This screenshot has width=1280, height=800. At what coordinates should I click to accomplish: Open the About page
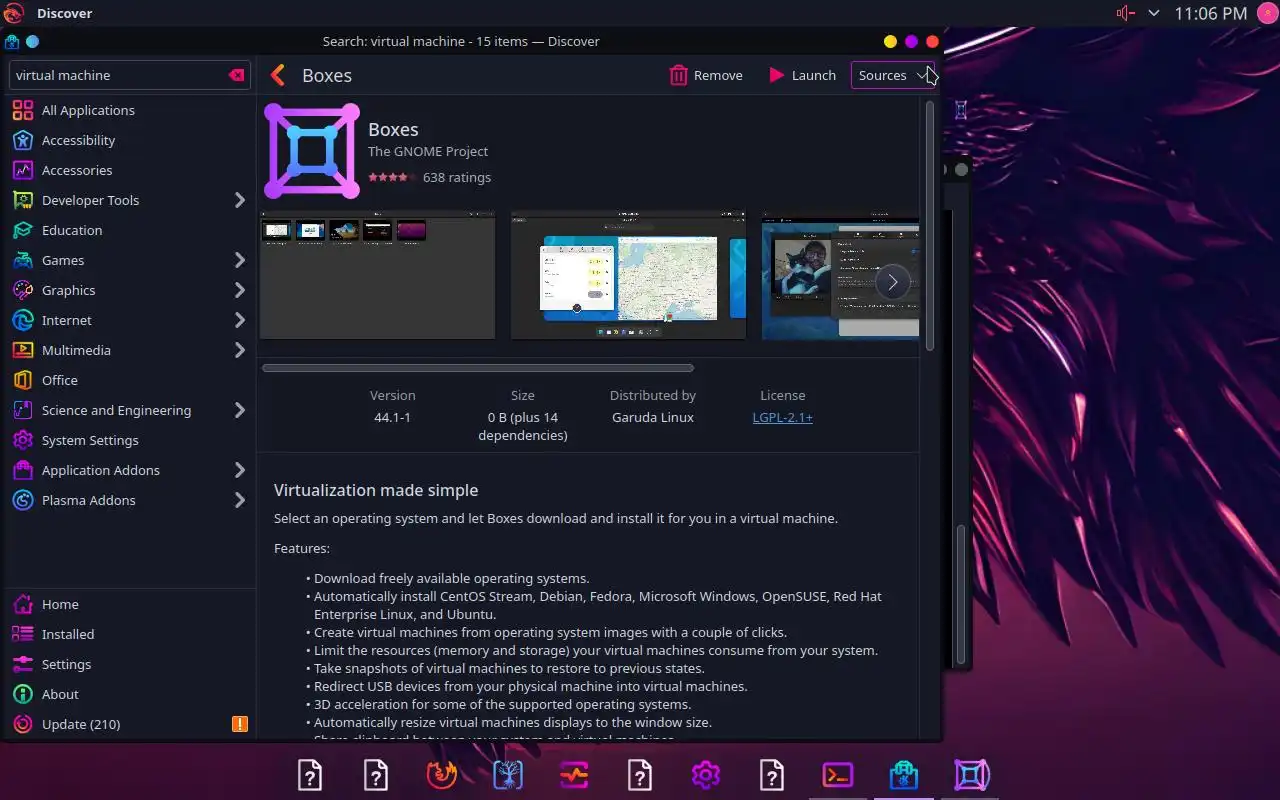click(128, 694)
